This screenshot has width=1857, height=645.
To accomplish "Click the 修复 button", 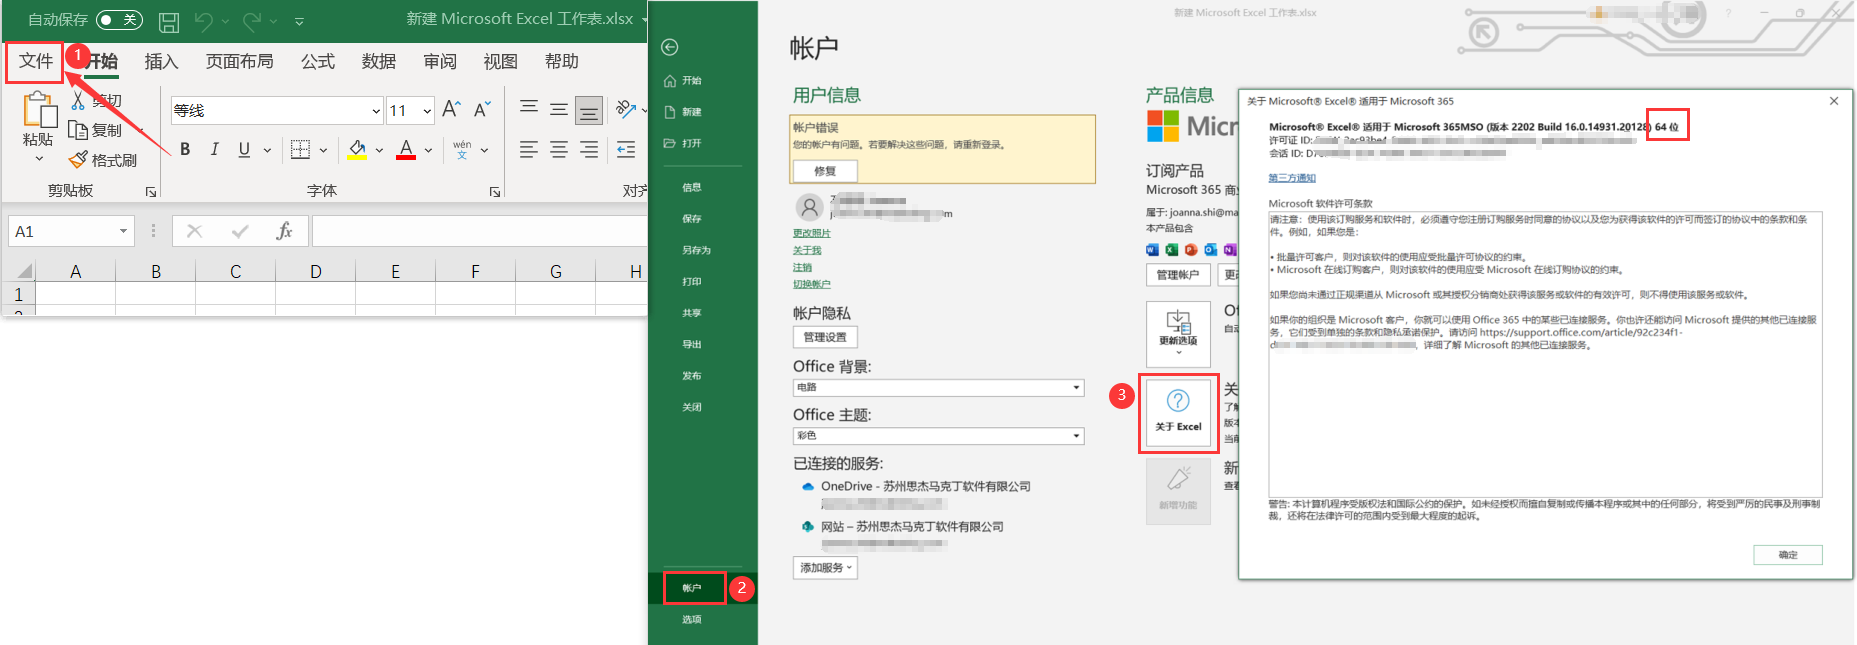I will (x=825, y=171).
